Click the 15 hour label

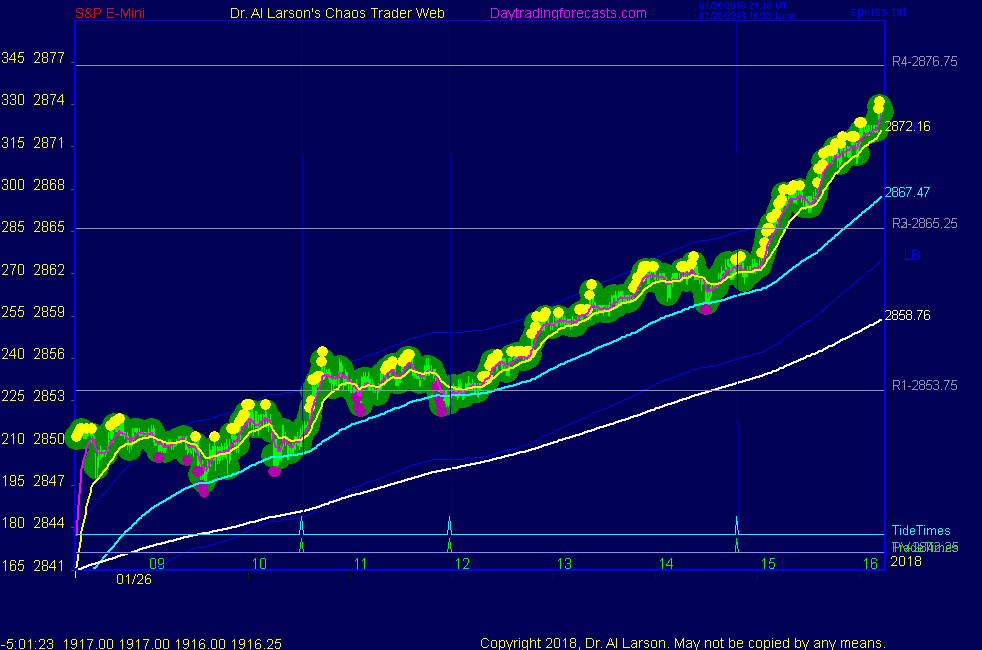[768, 564]
